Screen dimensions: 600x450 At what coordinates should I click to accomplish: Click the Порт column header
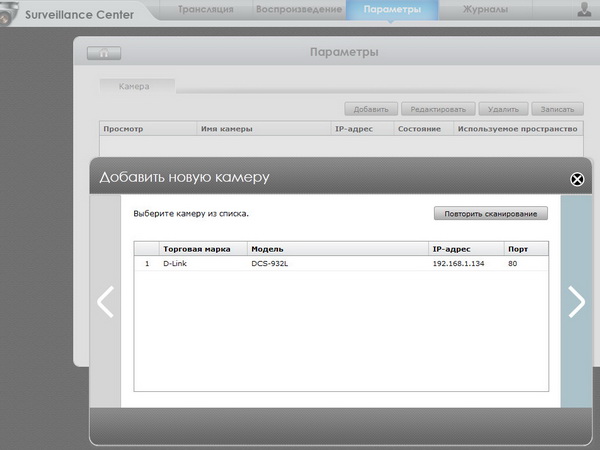(517, 248)
